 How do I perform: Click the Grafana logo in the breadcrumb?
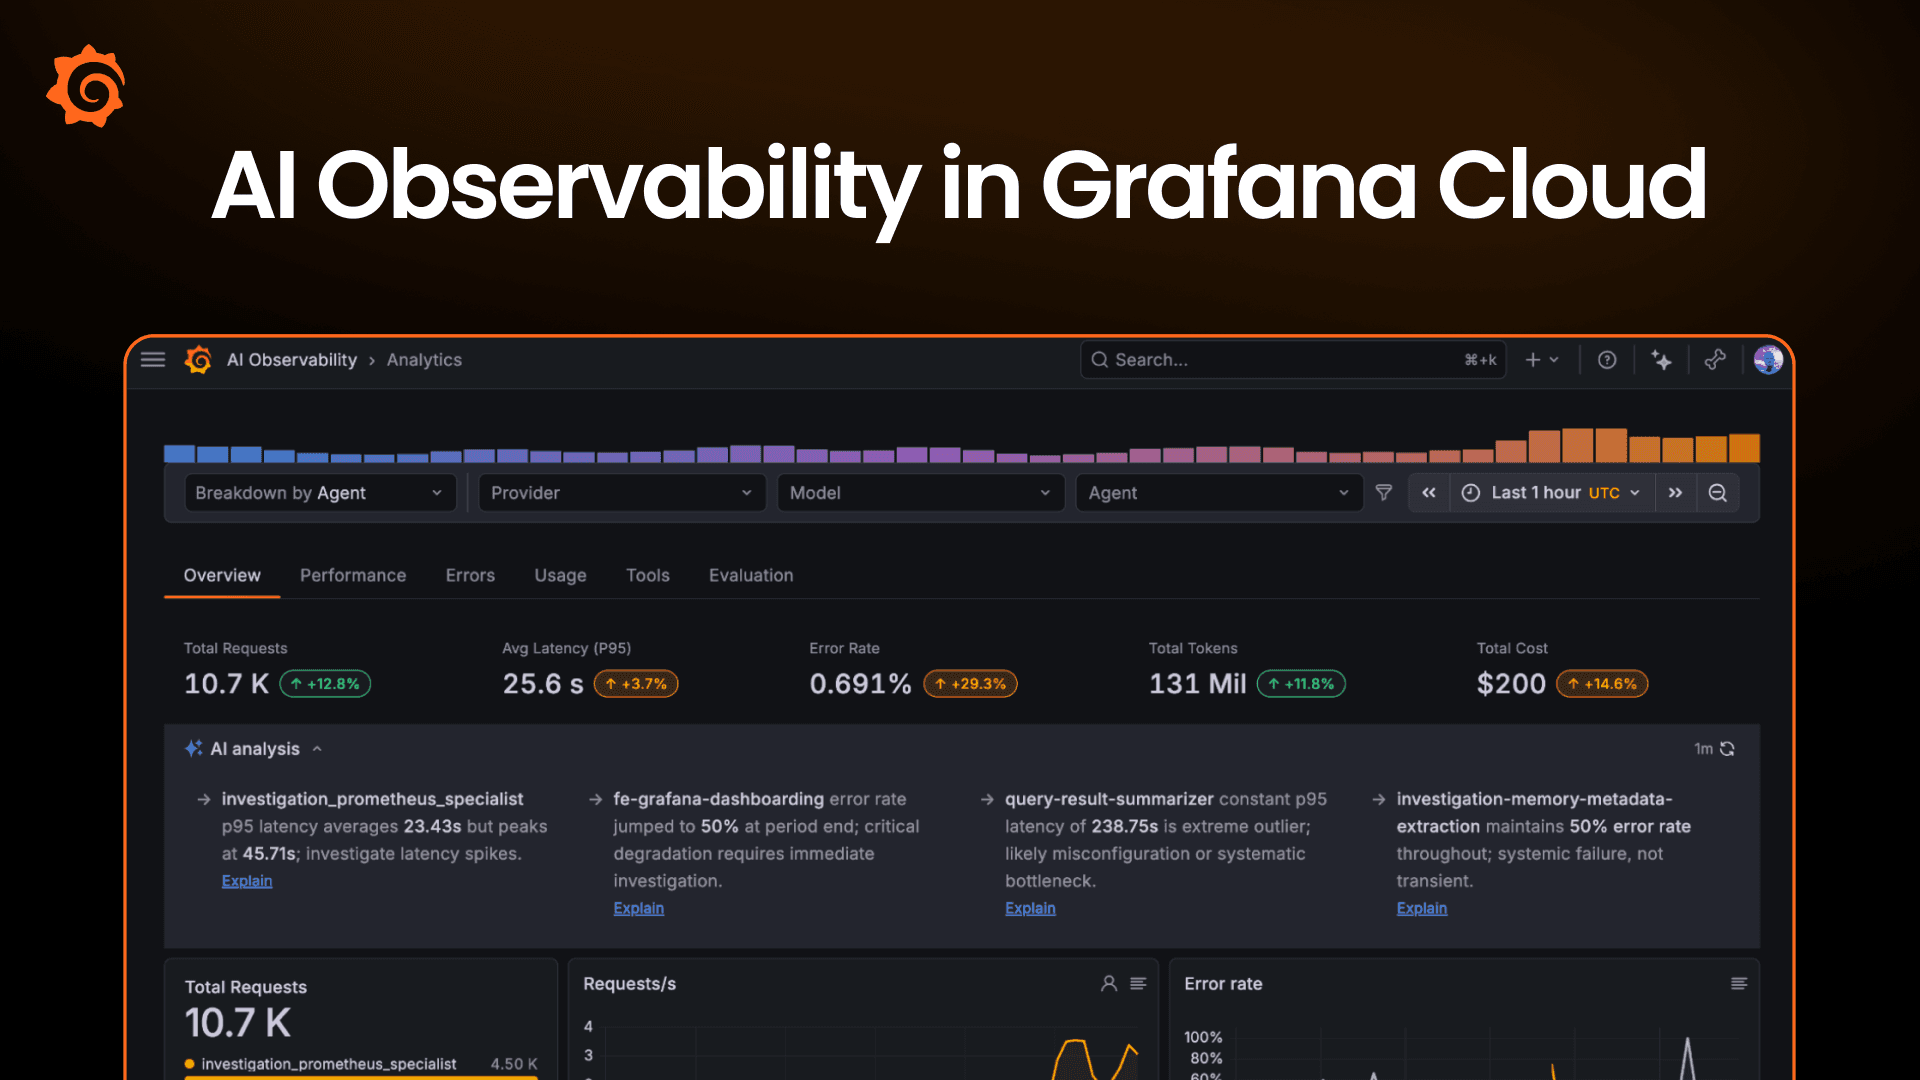click(x=197, y=359)
